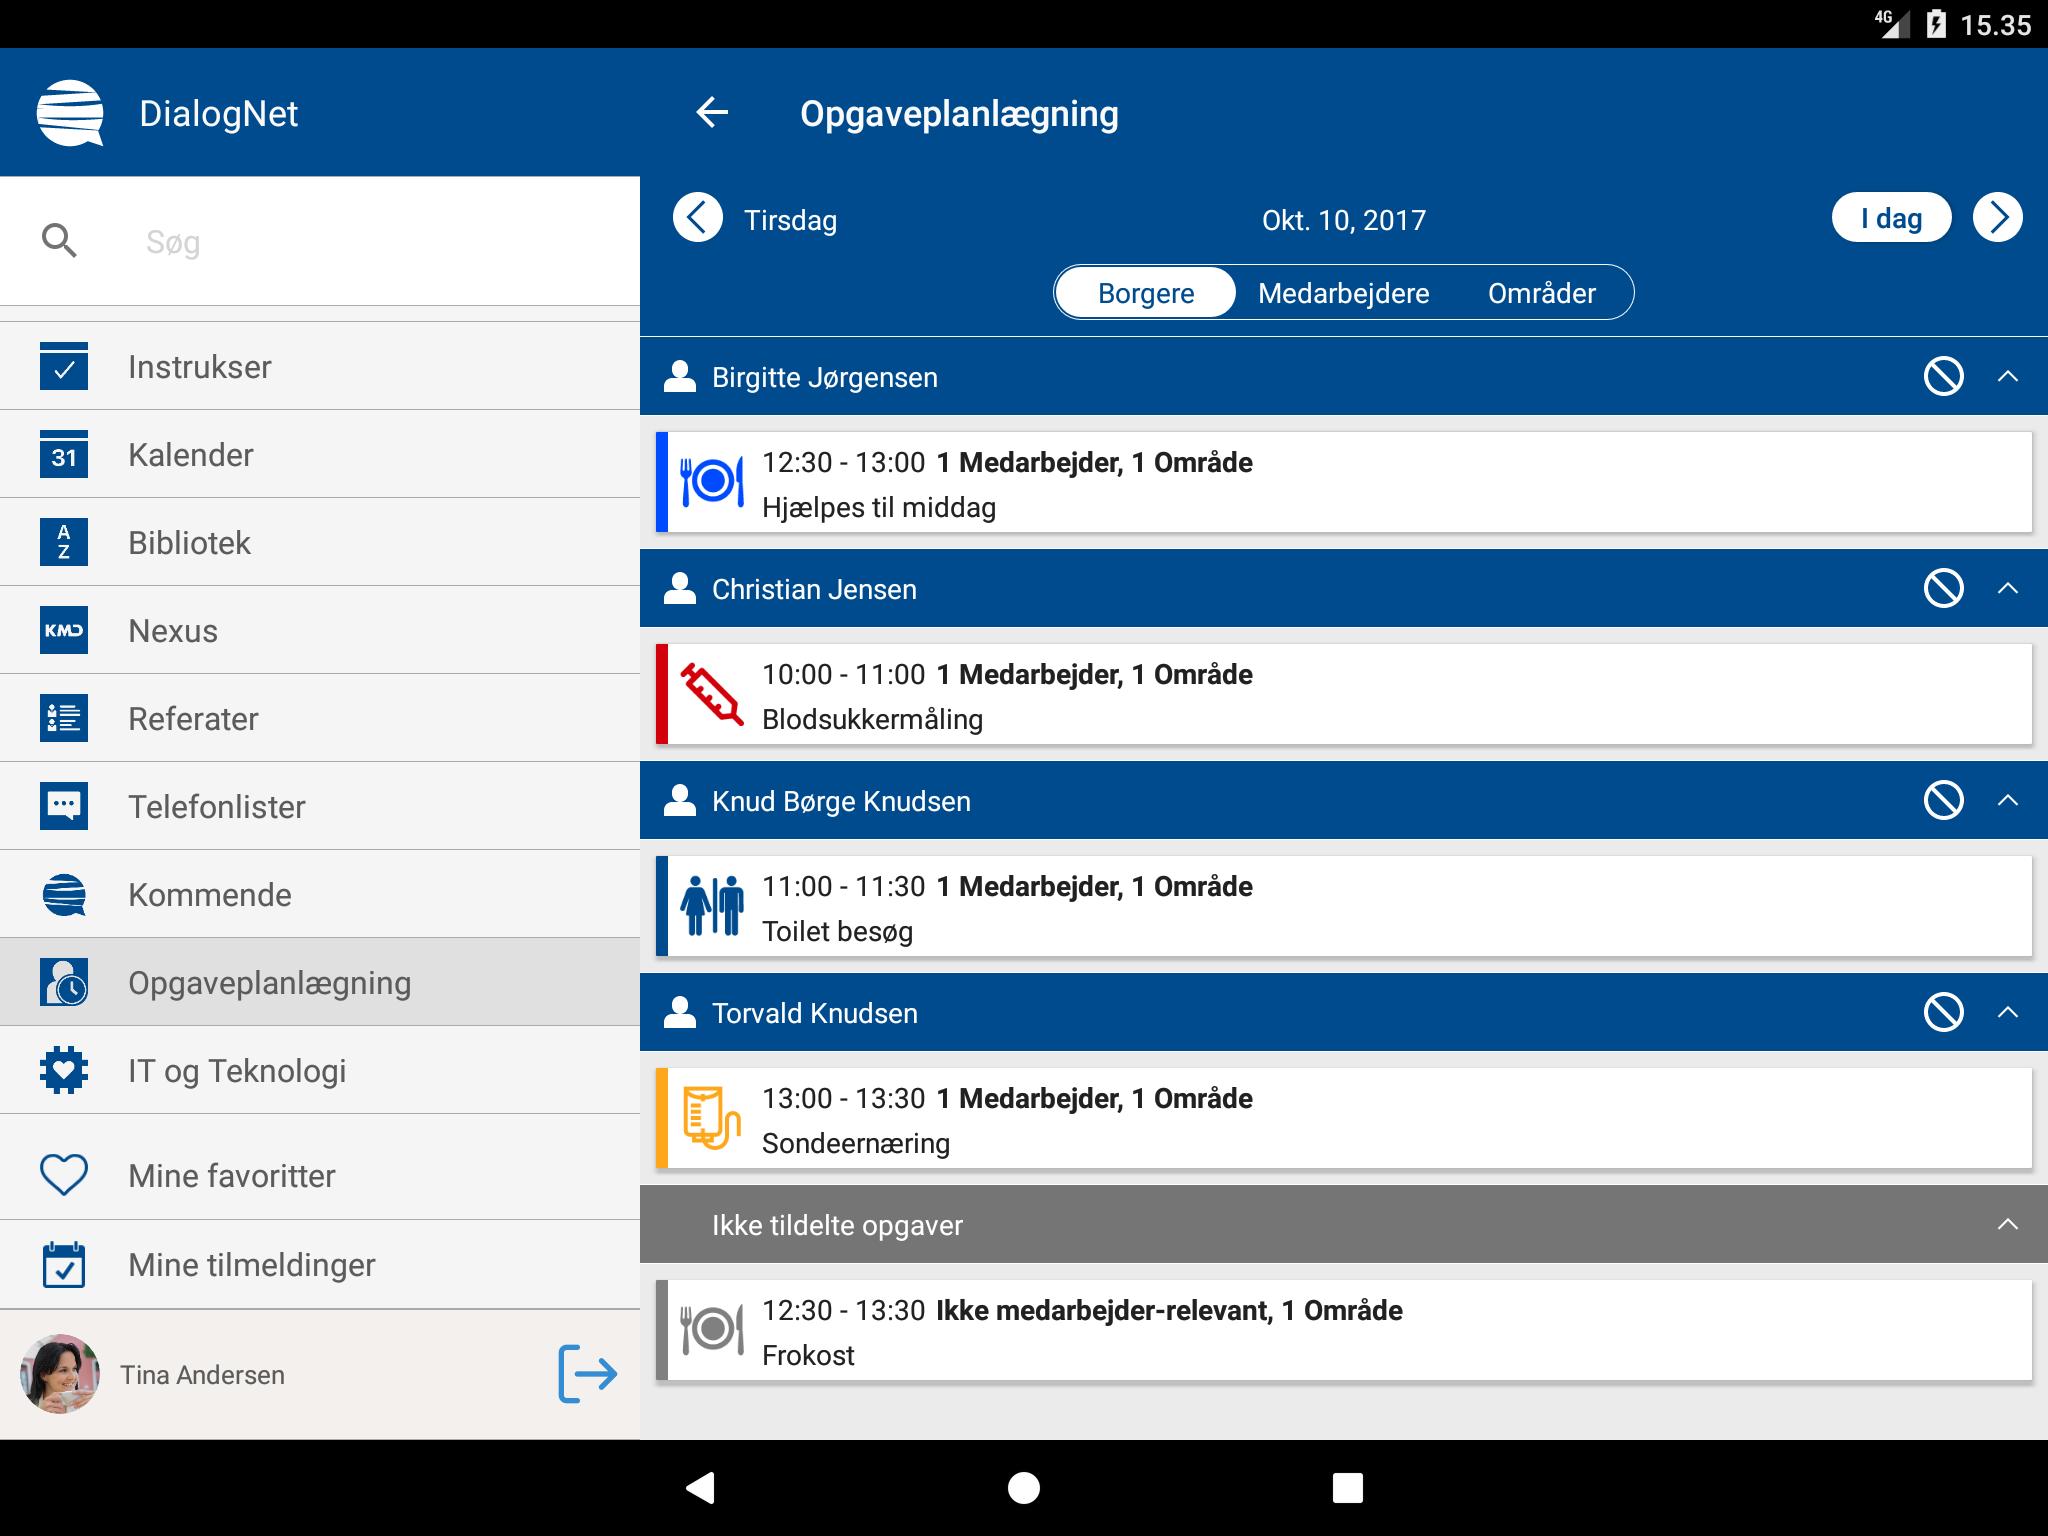This screenshot has height=1536, width=2048.
Task: Open the DialogNet logo icon
Action: (x=70, y=112)
